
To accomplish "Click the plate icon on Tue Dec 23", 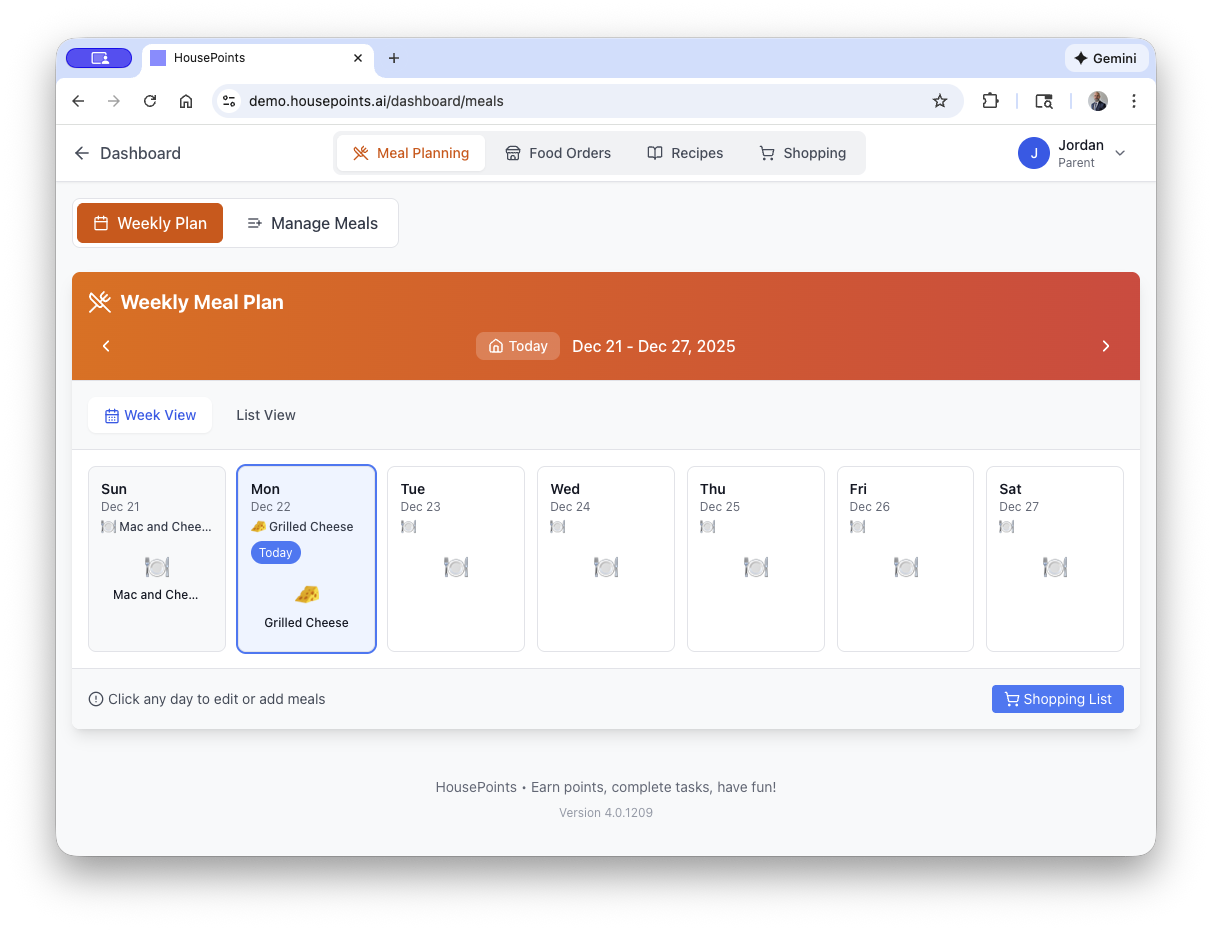I will point(456,568).
